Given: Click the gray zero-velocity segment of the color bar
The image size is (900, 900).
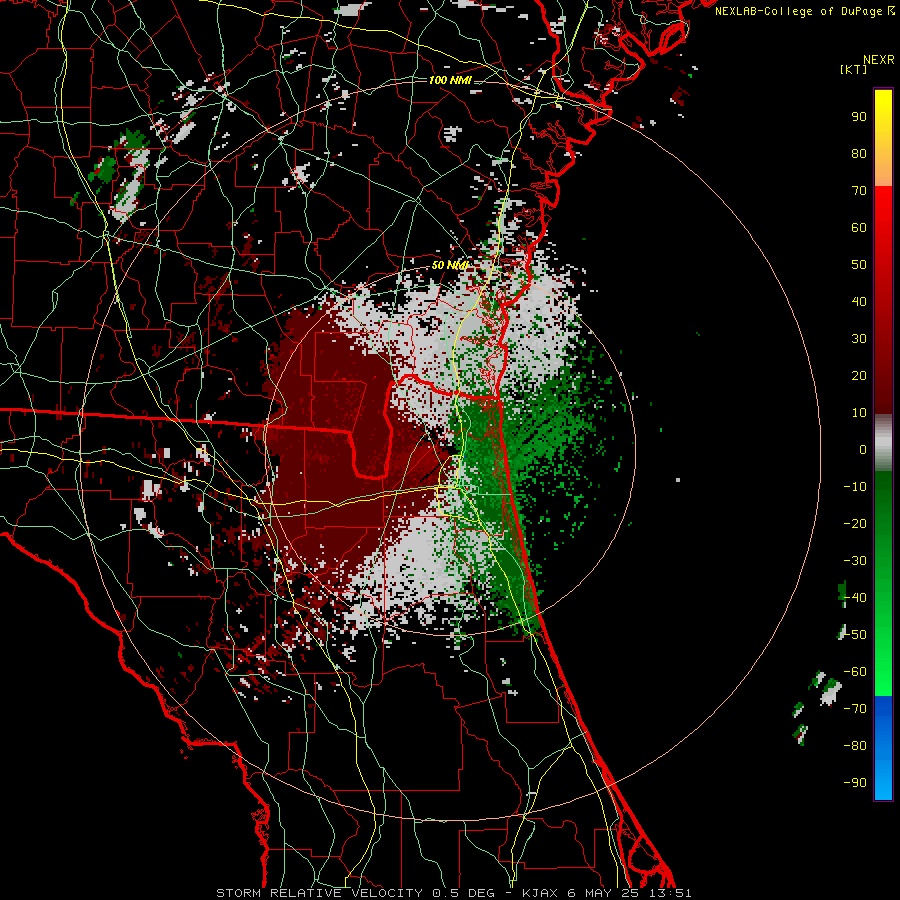Looking at the screenshot, I should tap(883, 443).
